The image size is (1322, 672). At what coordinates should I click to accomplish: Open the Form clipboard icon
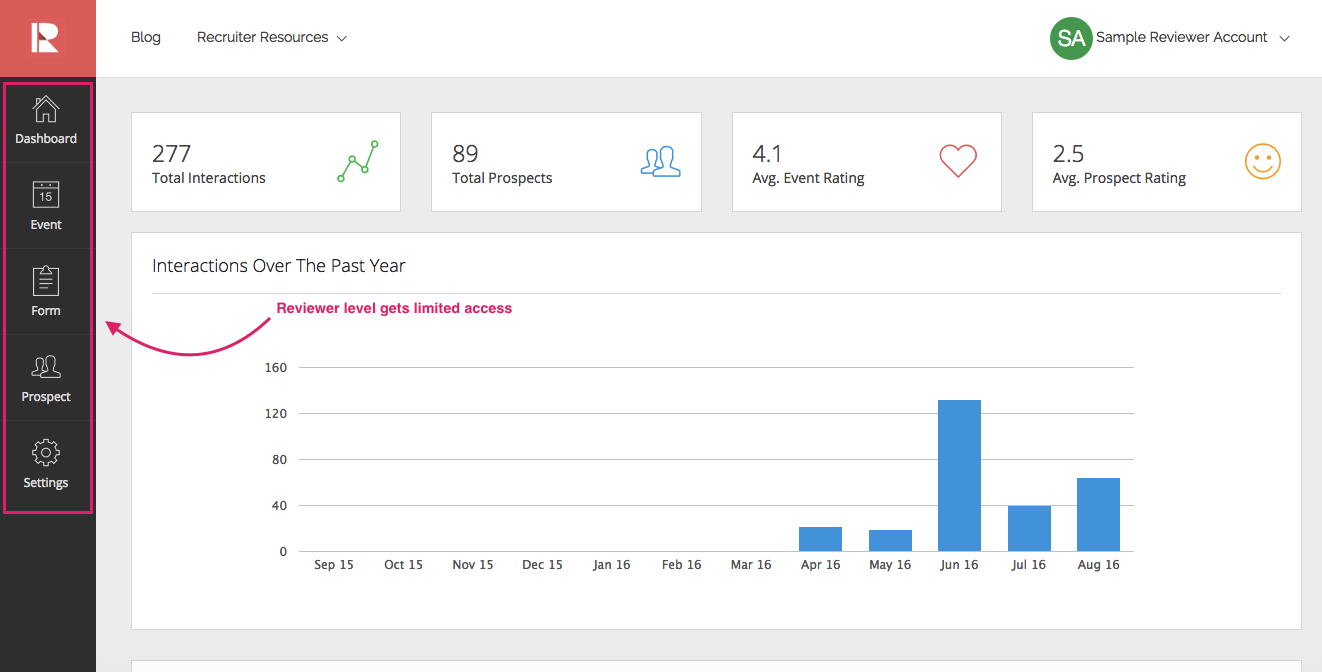(46, 281)
